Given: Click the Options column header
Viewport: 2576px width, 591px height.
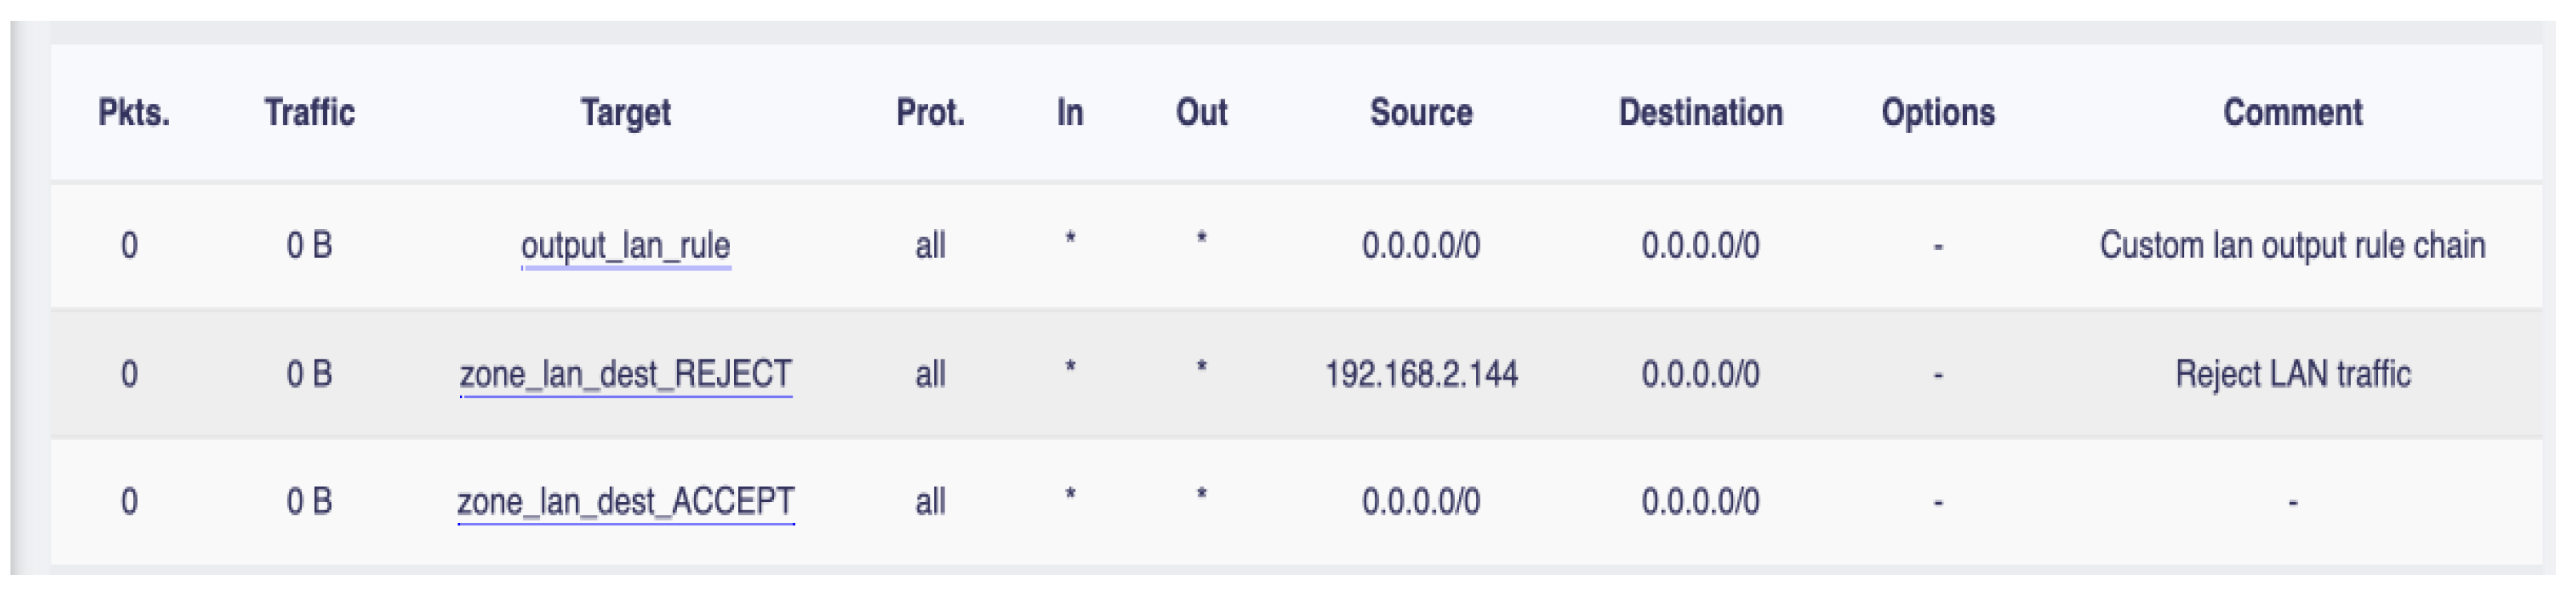Looking at the screenshot, I should click(x=1938, y=112).
